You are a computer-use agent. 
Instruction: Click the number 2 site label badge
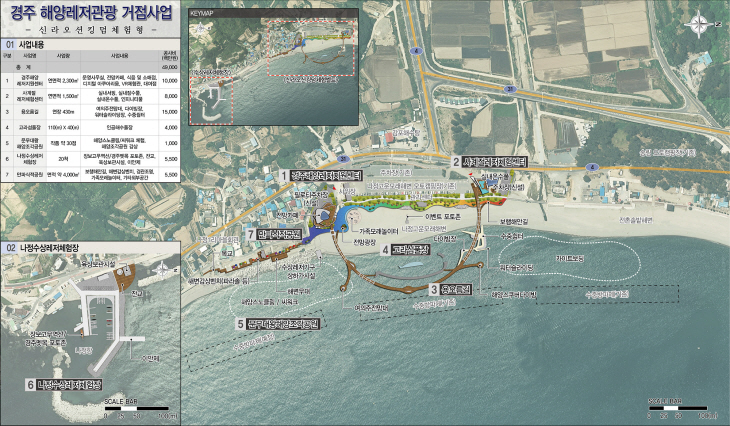pyautogui.click(x=457, y=162)
